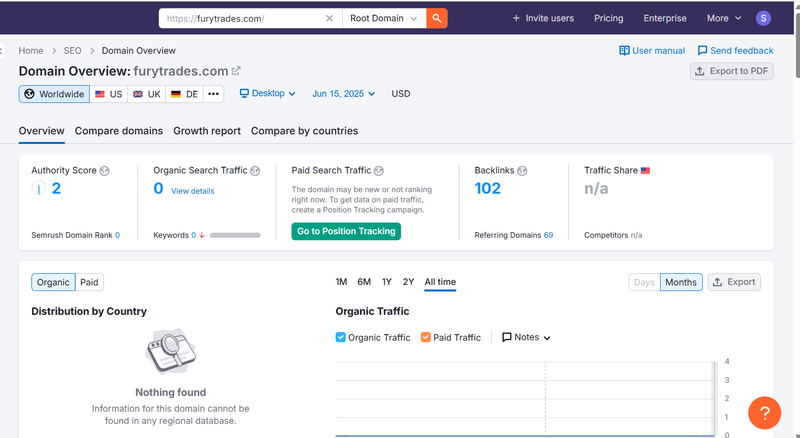The height and width of the screenshot is (438, 800).
Task: Open the Enterprise page
Action: 665,18
